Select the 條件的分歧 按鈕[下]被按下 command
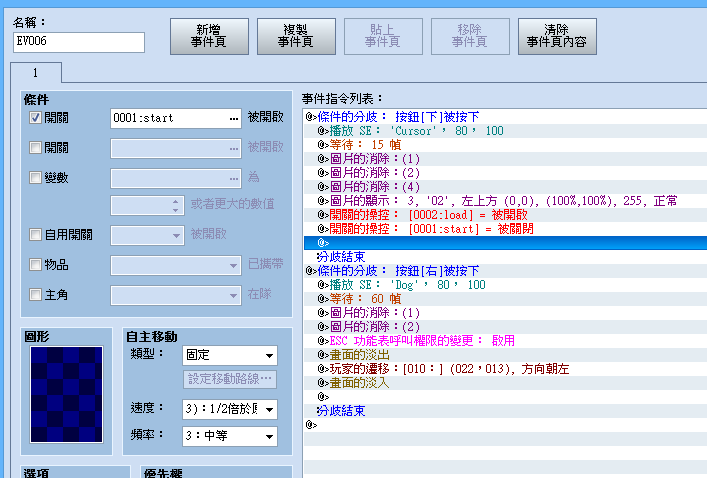 tap(505, 117)
